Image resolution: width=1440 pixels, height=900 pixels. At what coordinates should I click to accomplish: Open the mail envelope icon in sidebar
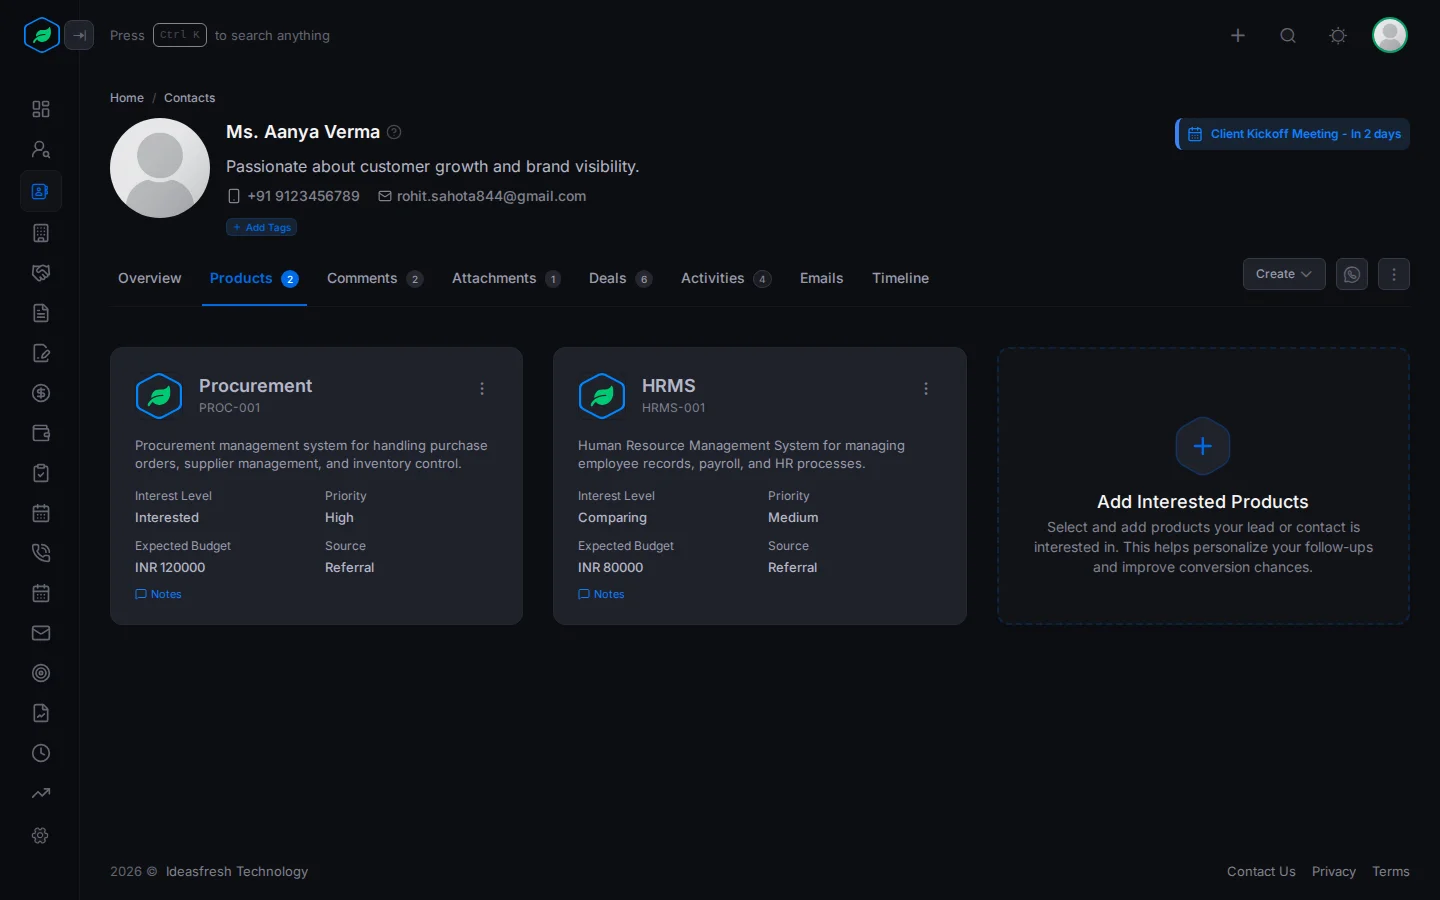pos(41,633)
